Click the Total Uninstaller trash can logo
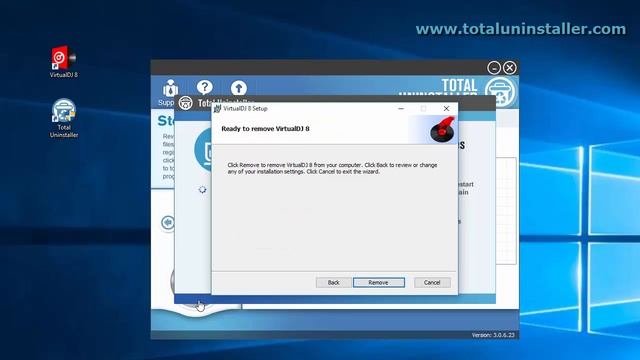Image resolution: width=640 pixels, height=360 pixels. [x=500, y=93]
